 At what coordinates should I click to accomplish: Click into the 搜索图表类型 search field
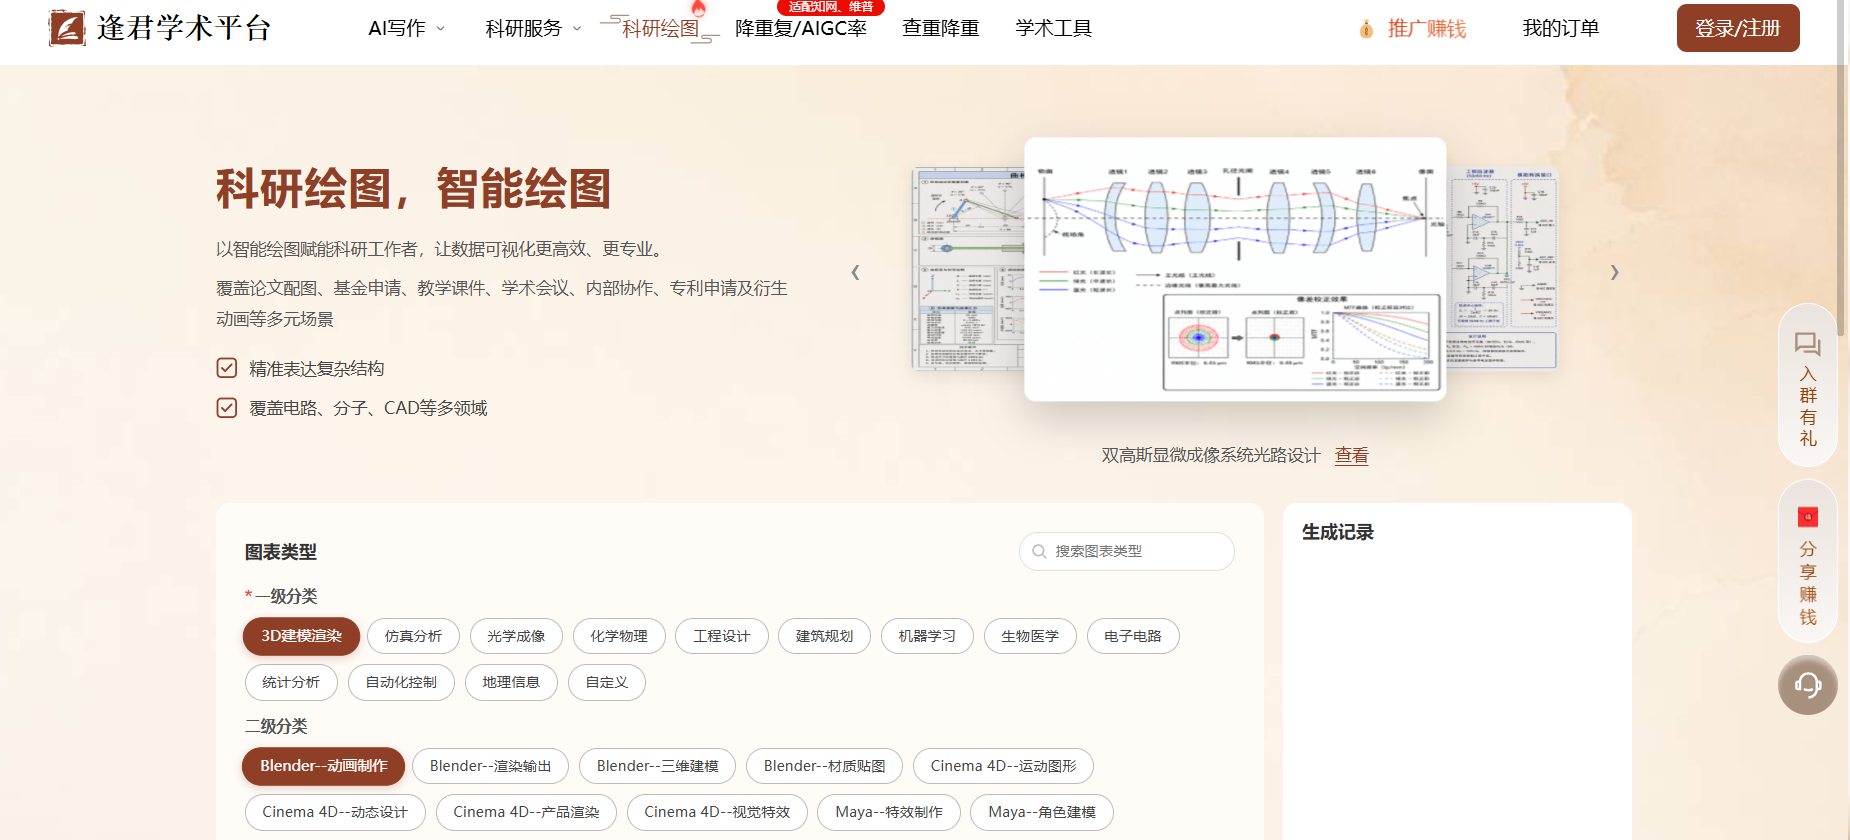[1127, 551]
